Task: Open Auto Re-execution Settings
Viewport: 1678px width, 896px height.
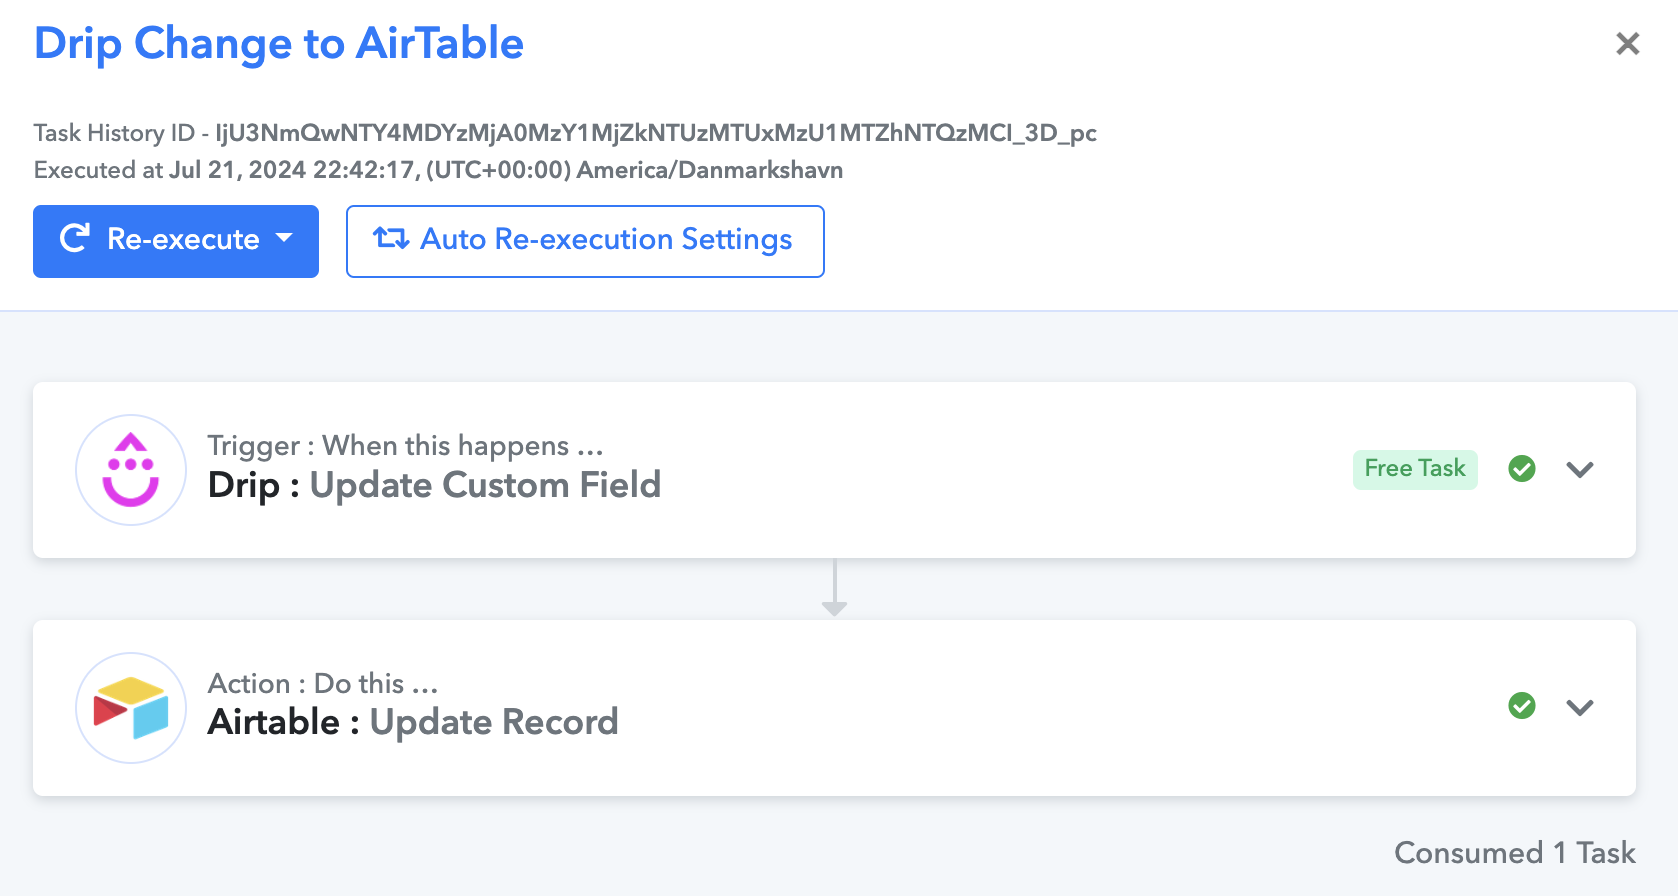Action: [x=585, y=241]
